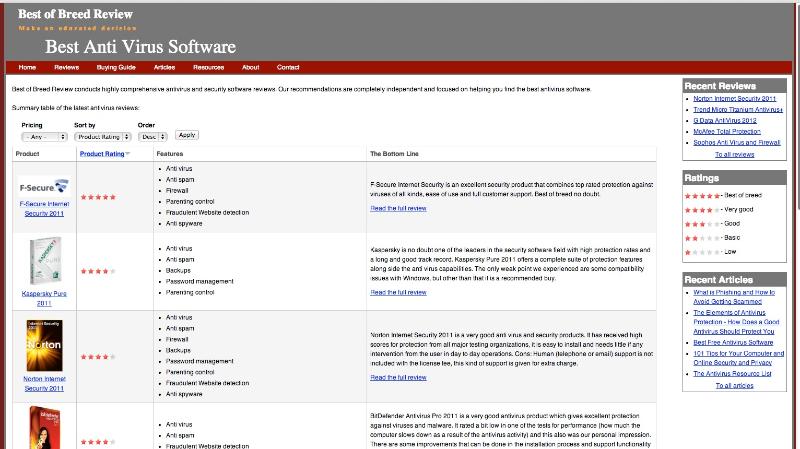Viewport: 800px width, 449px height.
Task: Click the Product column header
Action: click(28, 154)
